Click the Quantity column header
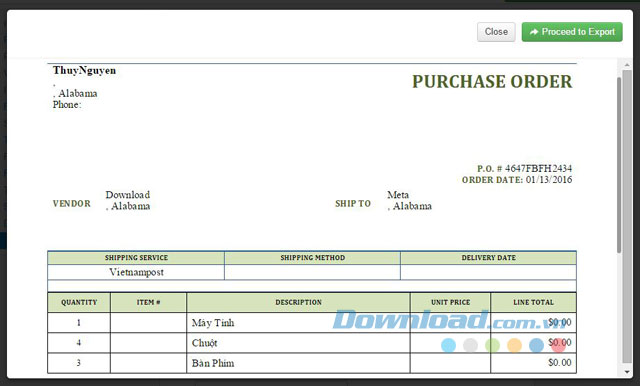The width and height of the screenshot is (640, 386). 79,302
